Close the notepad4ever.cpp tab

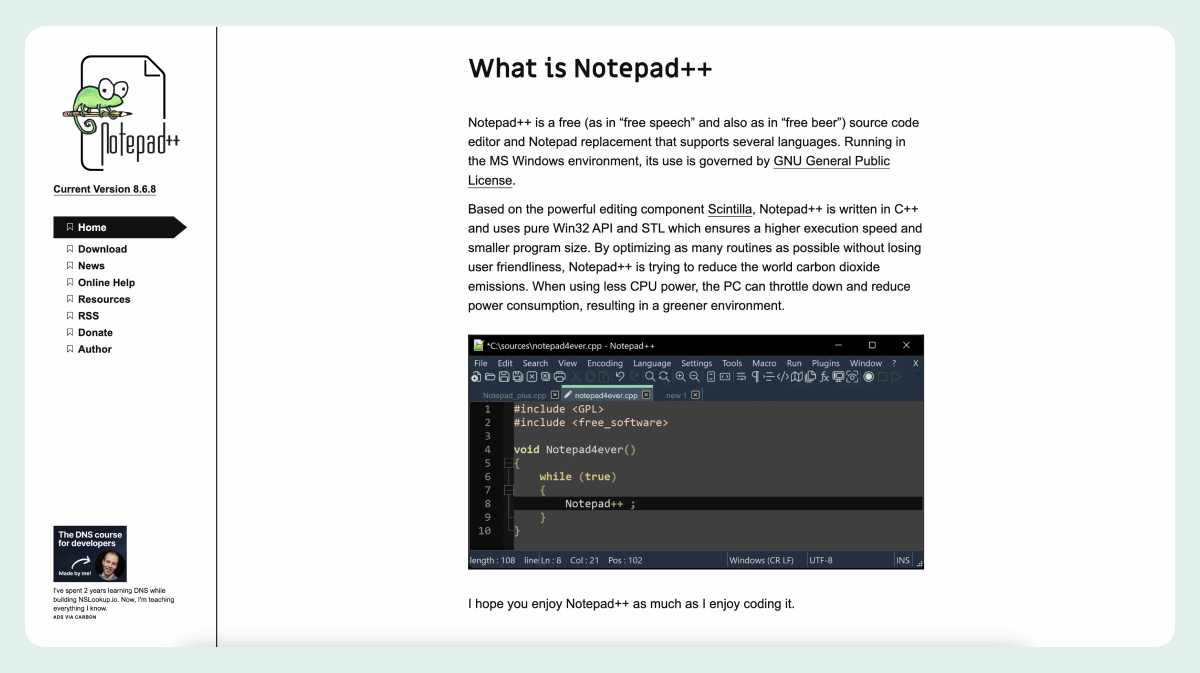646,395
